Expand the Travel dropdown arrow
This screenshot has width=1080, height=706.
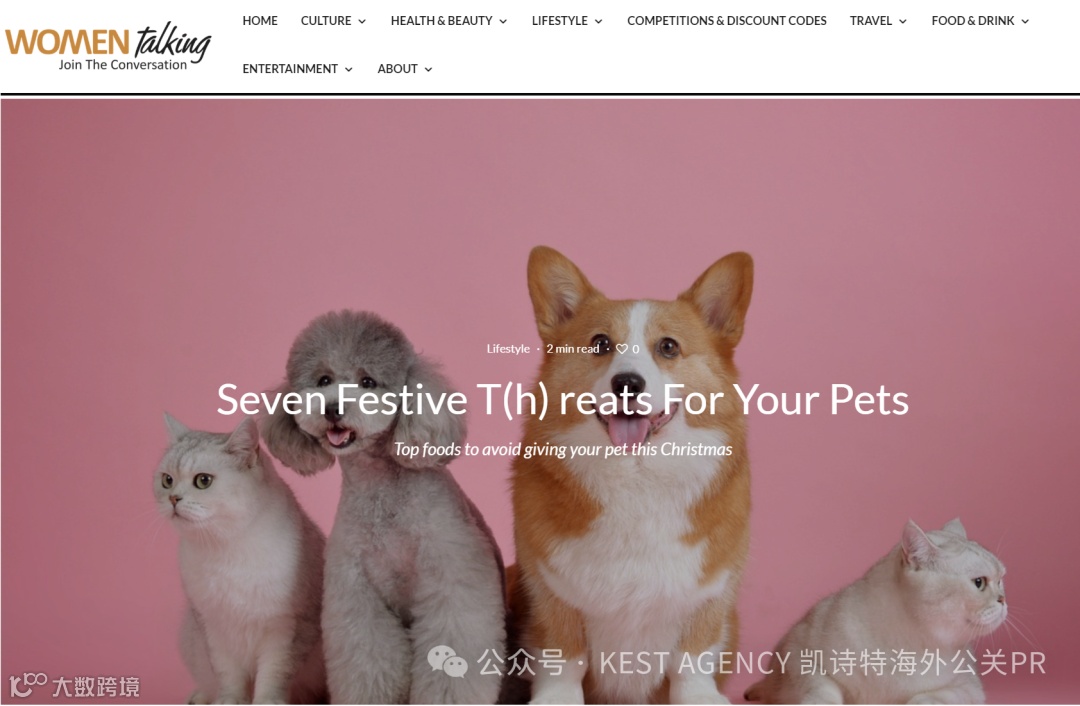[x=902, y=21]
